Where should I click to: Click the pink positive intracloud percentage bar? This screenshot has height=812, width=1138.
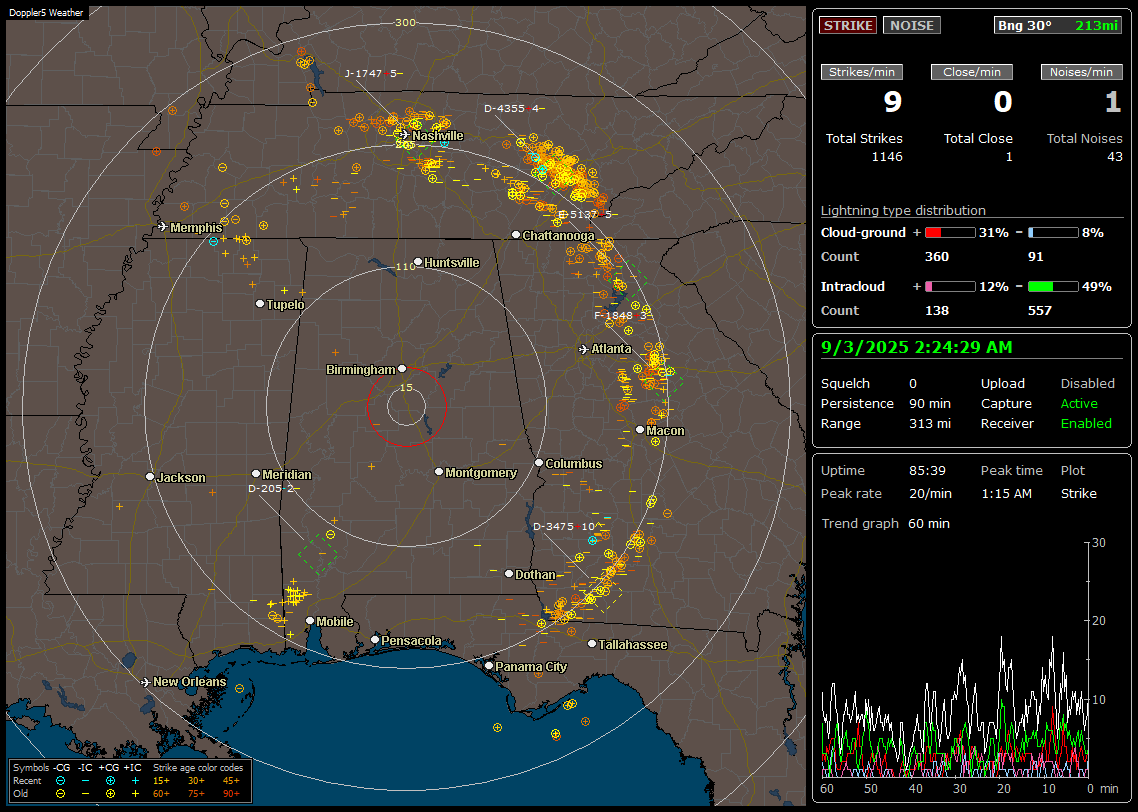tap(950, 287)
